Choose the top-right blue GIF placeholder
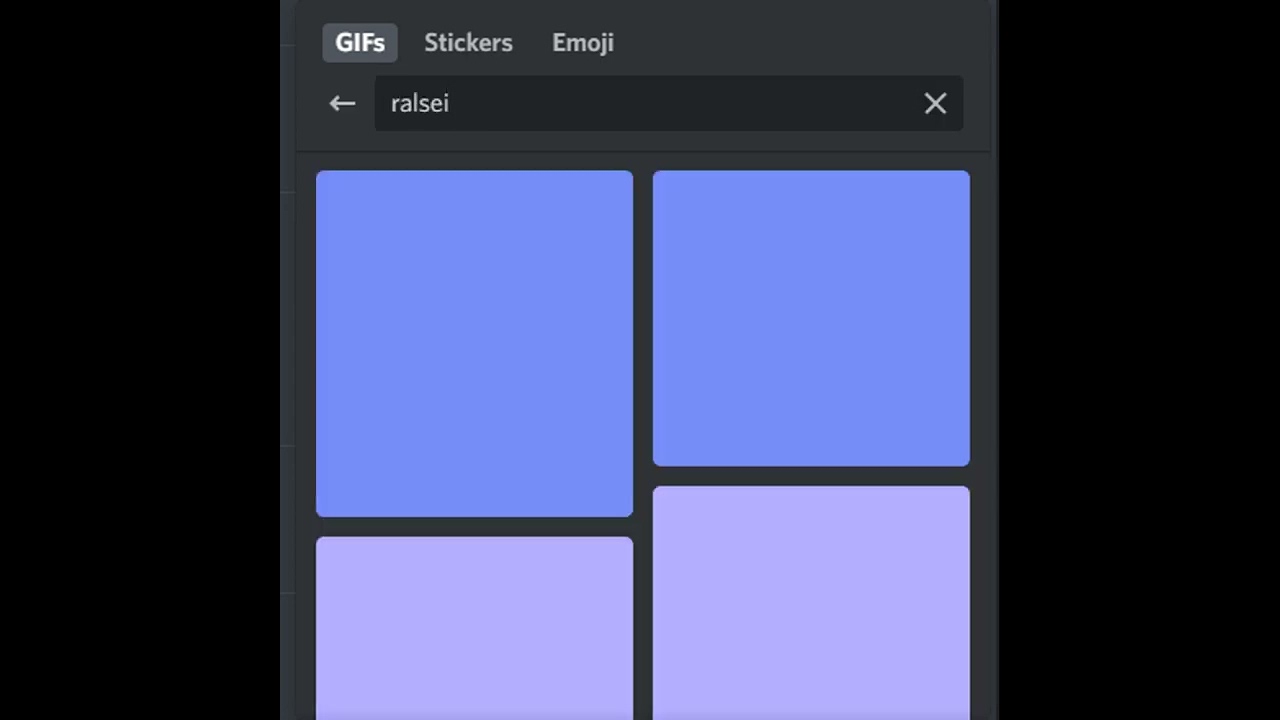This screenshot has width=1280, height=720. 811,318
